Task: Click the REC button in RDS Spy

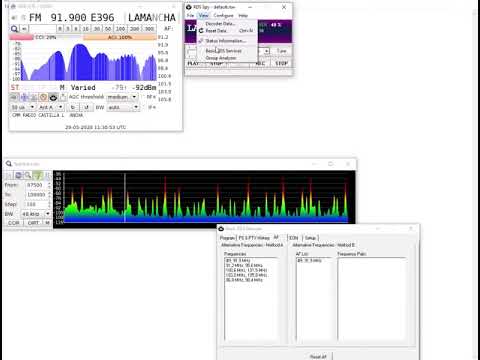Action: tap(261, 63)
